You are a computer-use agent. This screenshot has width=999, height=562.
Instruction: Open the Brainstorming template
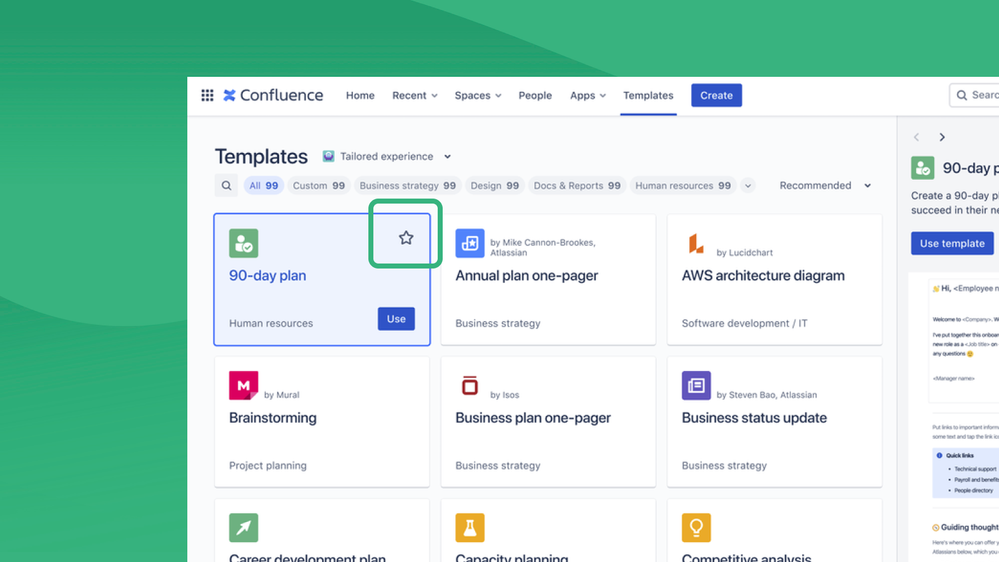coord(273,417)
